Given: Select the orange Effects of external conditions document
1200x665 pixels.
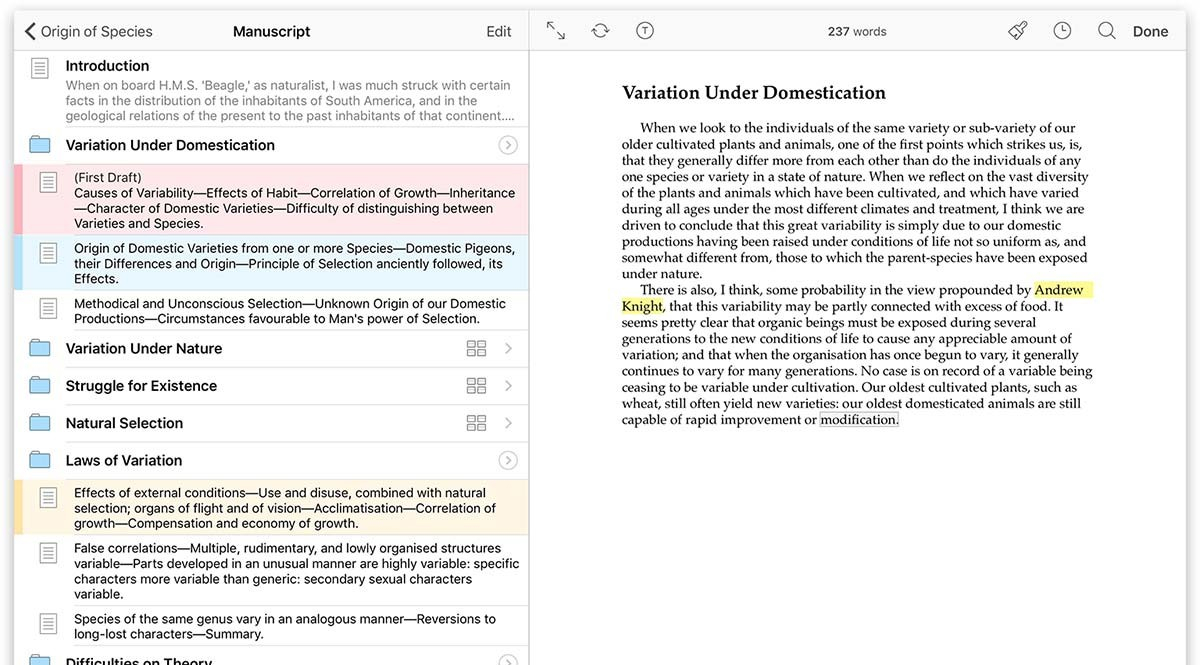Looking at the screenshot, I should pos(270,507).
